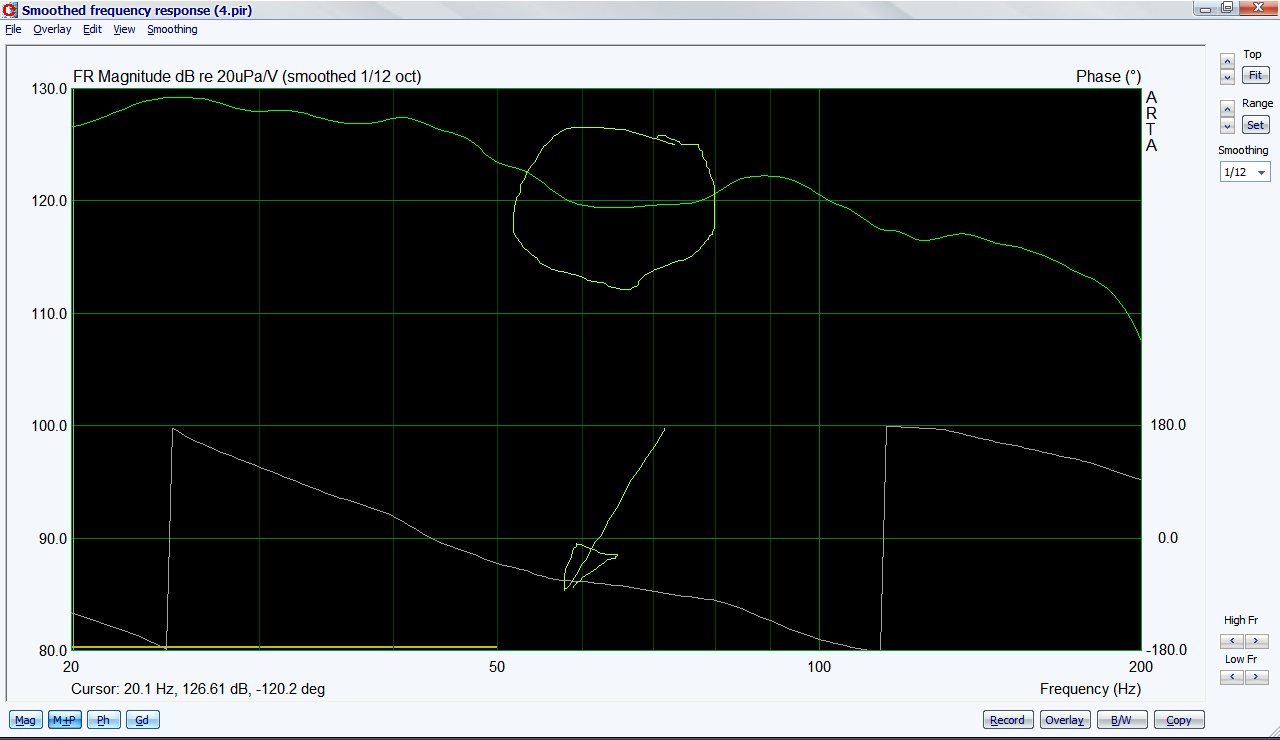Screen dimensions: 1280x740
Task: Click the Copy button
Action: point(1179,720)
